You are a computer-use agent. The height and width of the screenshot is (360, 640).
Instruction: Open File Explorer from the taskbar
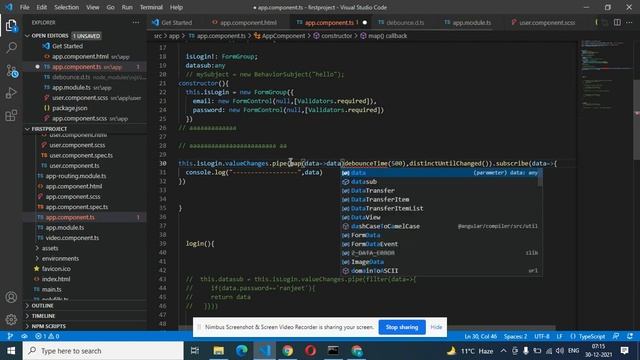(218, 351)
